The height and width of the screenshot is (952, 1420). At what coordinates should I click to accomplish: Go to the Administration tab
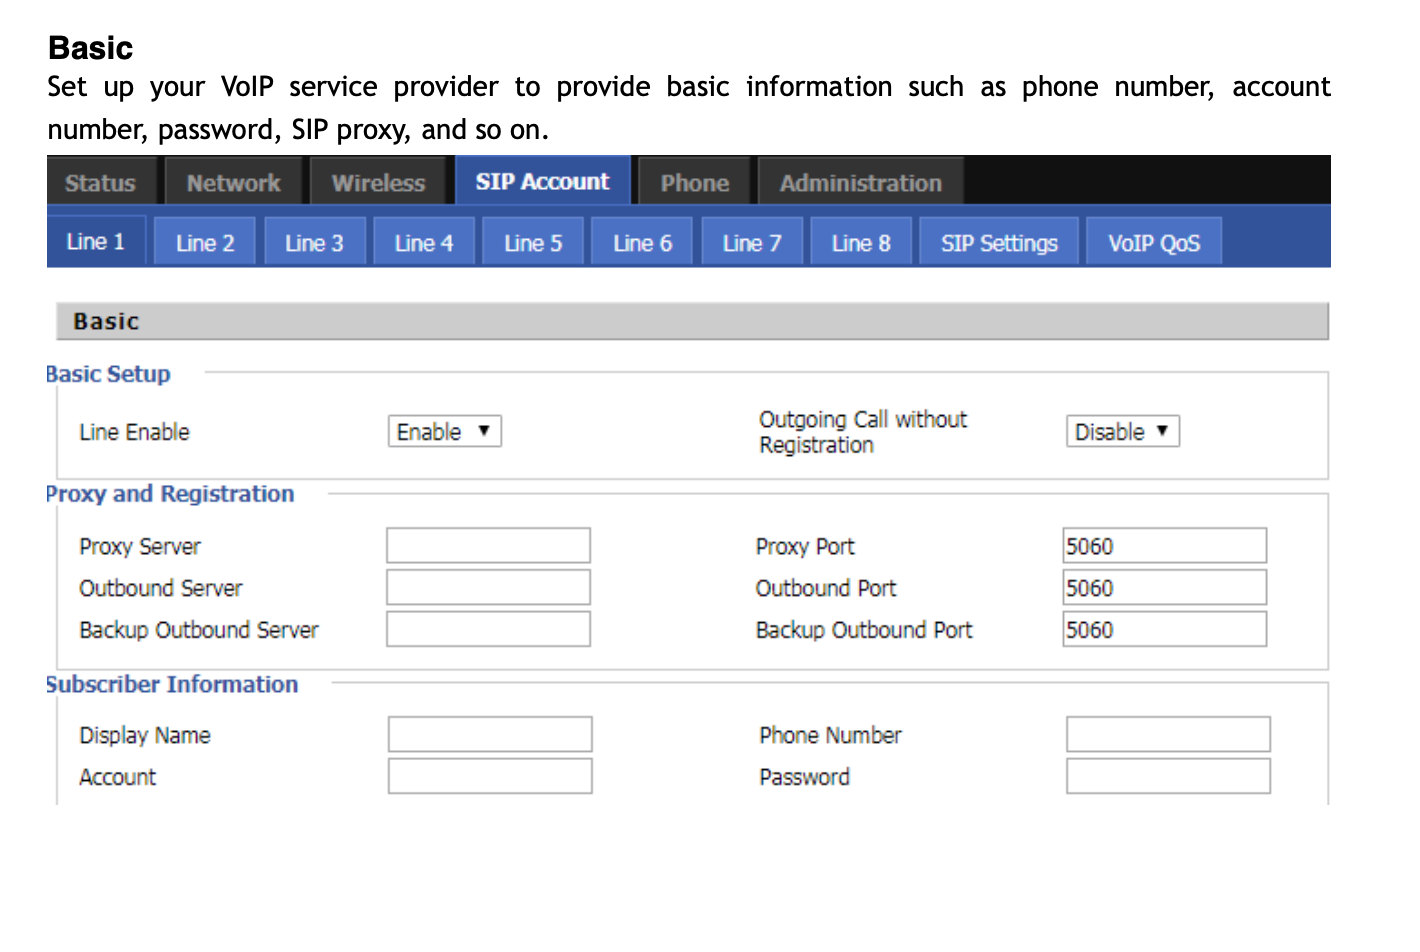coord(861,183)
